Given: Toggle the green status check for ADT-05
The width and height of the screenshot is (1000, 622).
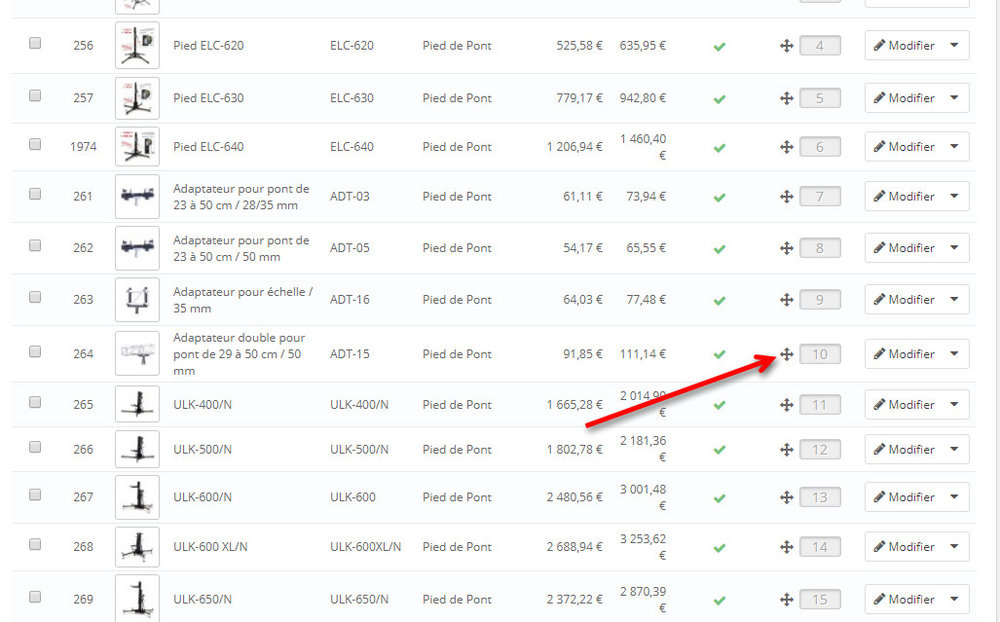Looking at the screenshot, I should 719,249.
